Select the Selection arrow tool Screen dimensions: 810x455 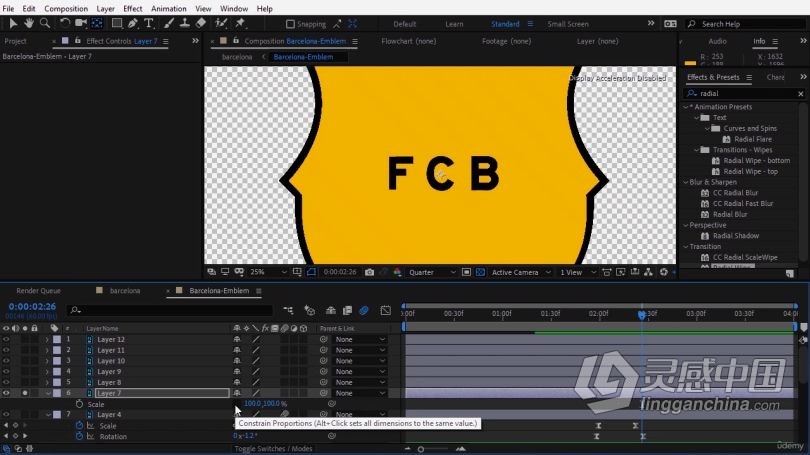(x=13, y=23)
